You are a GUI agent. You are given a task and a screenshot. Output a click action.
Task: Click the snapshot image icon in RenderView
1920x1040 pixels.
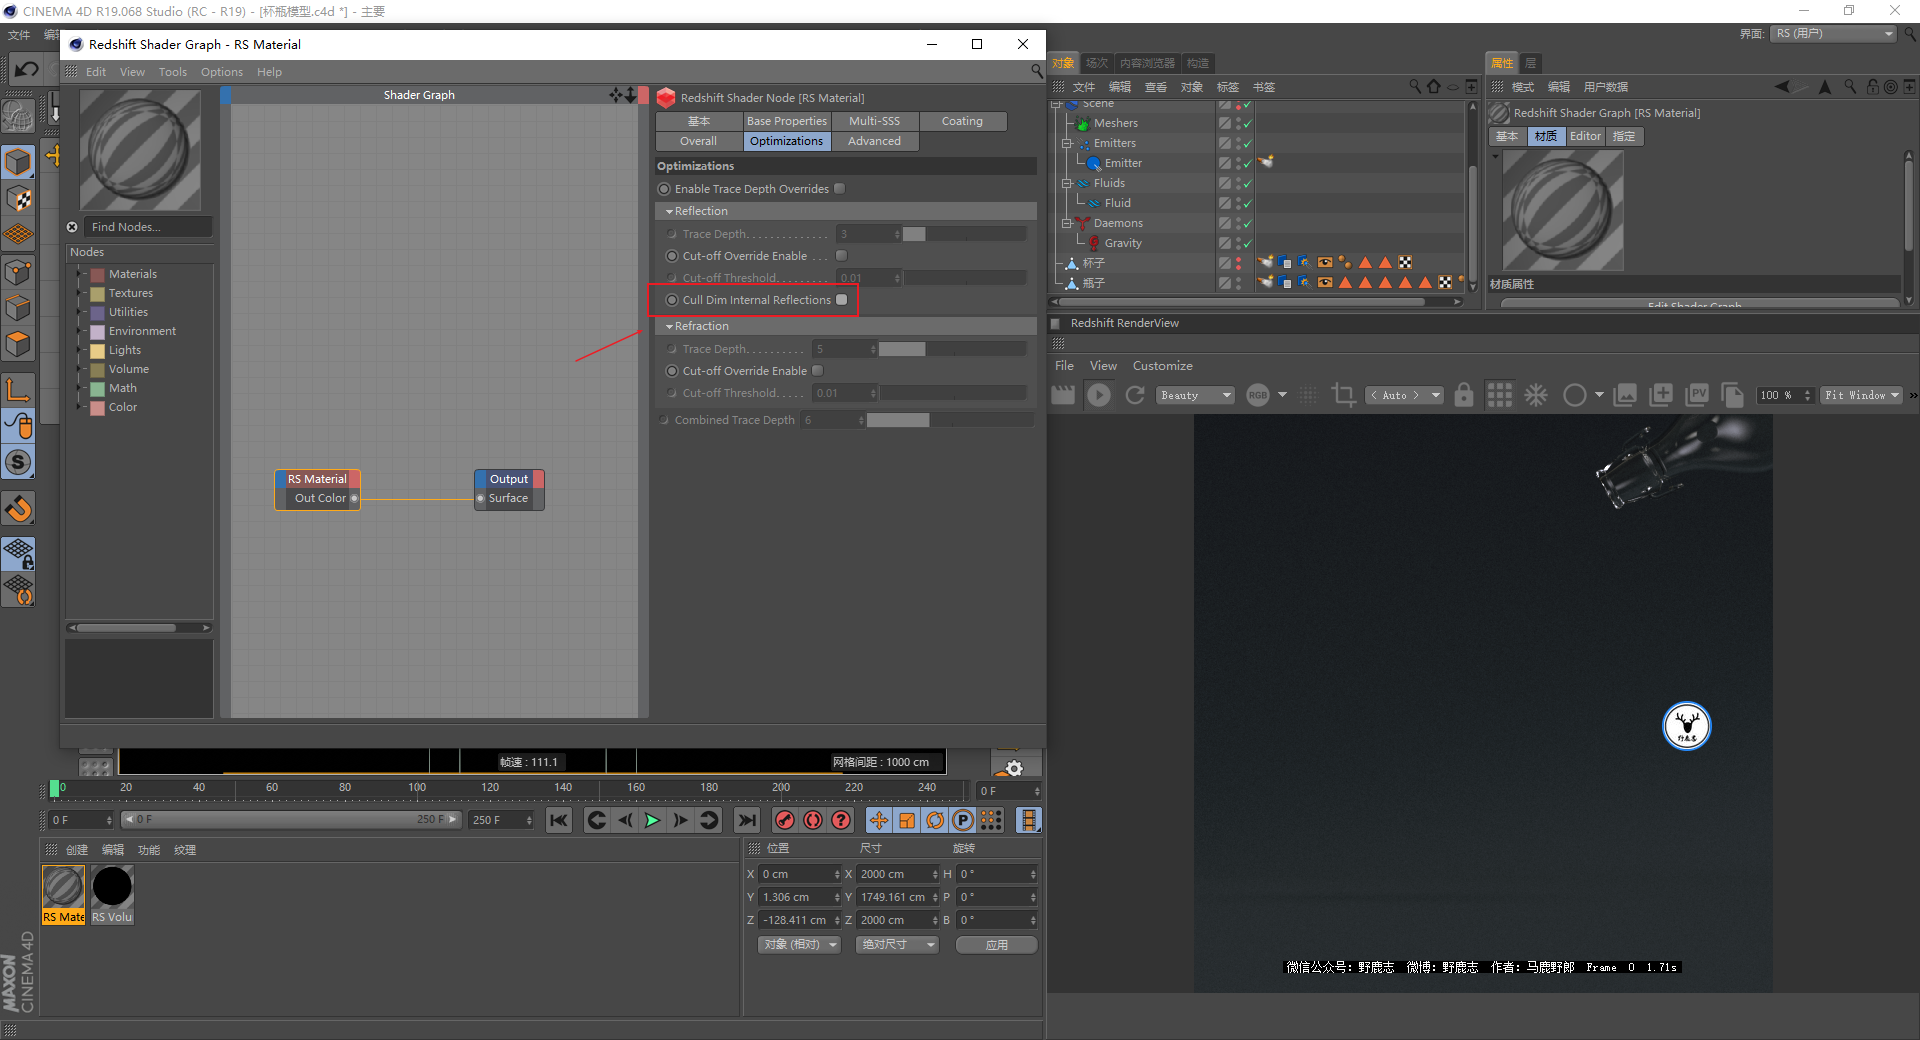coord(1626,395)
